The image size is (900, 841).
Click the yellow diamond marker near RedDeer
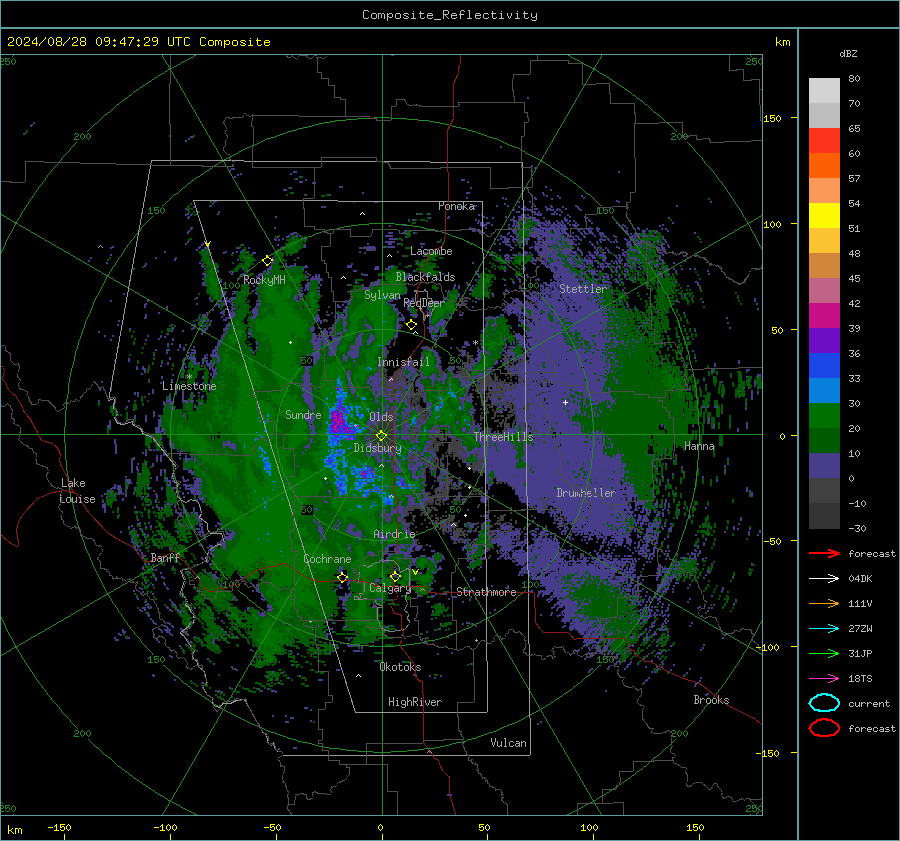pos(411,325)
